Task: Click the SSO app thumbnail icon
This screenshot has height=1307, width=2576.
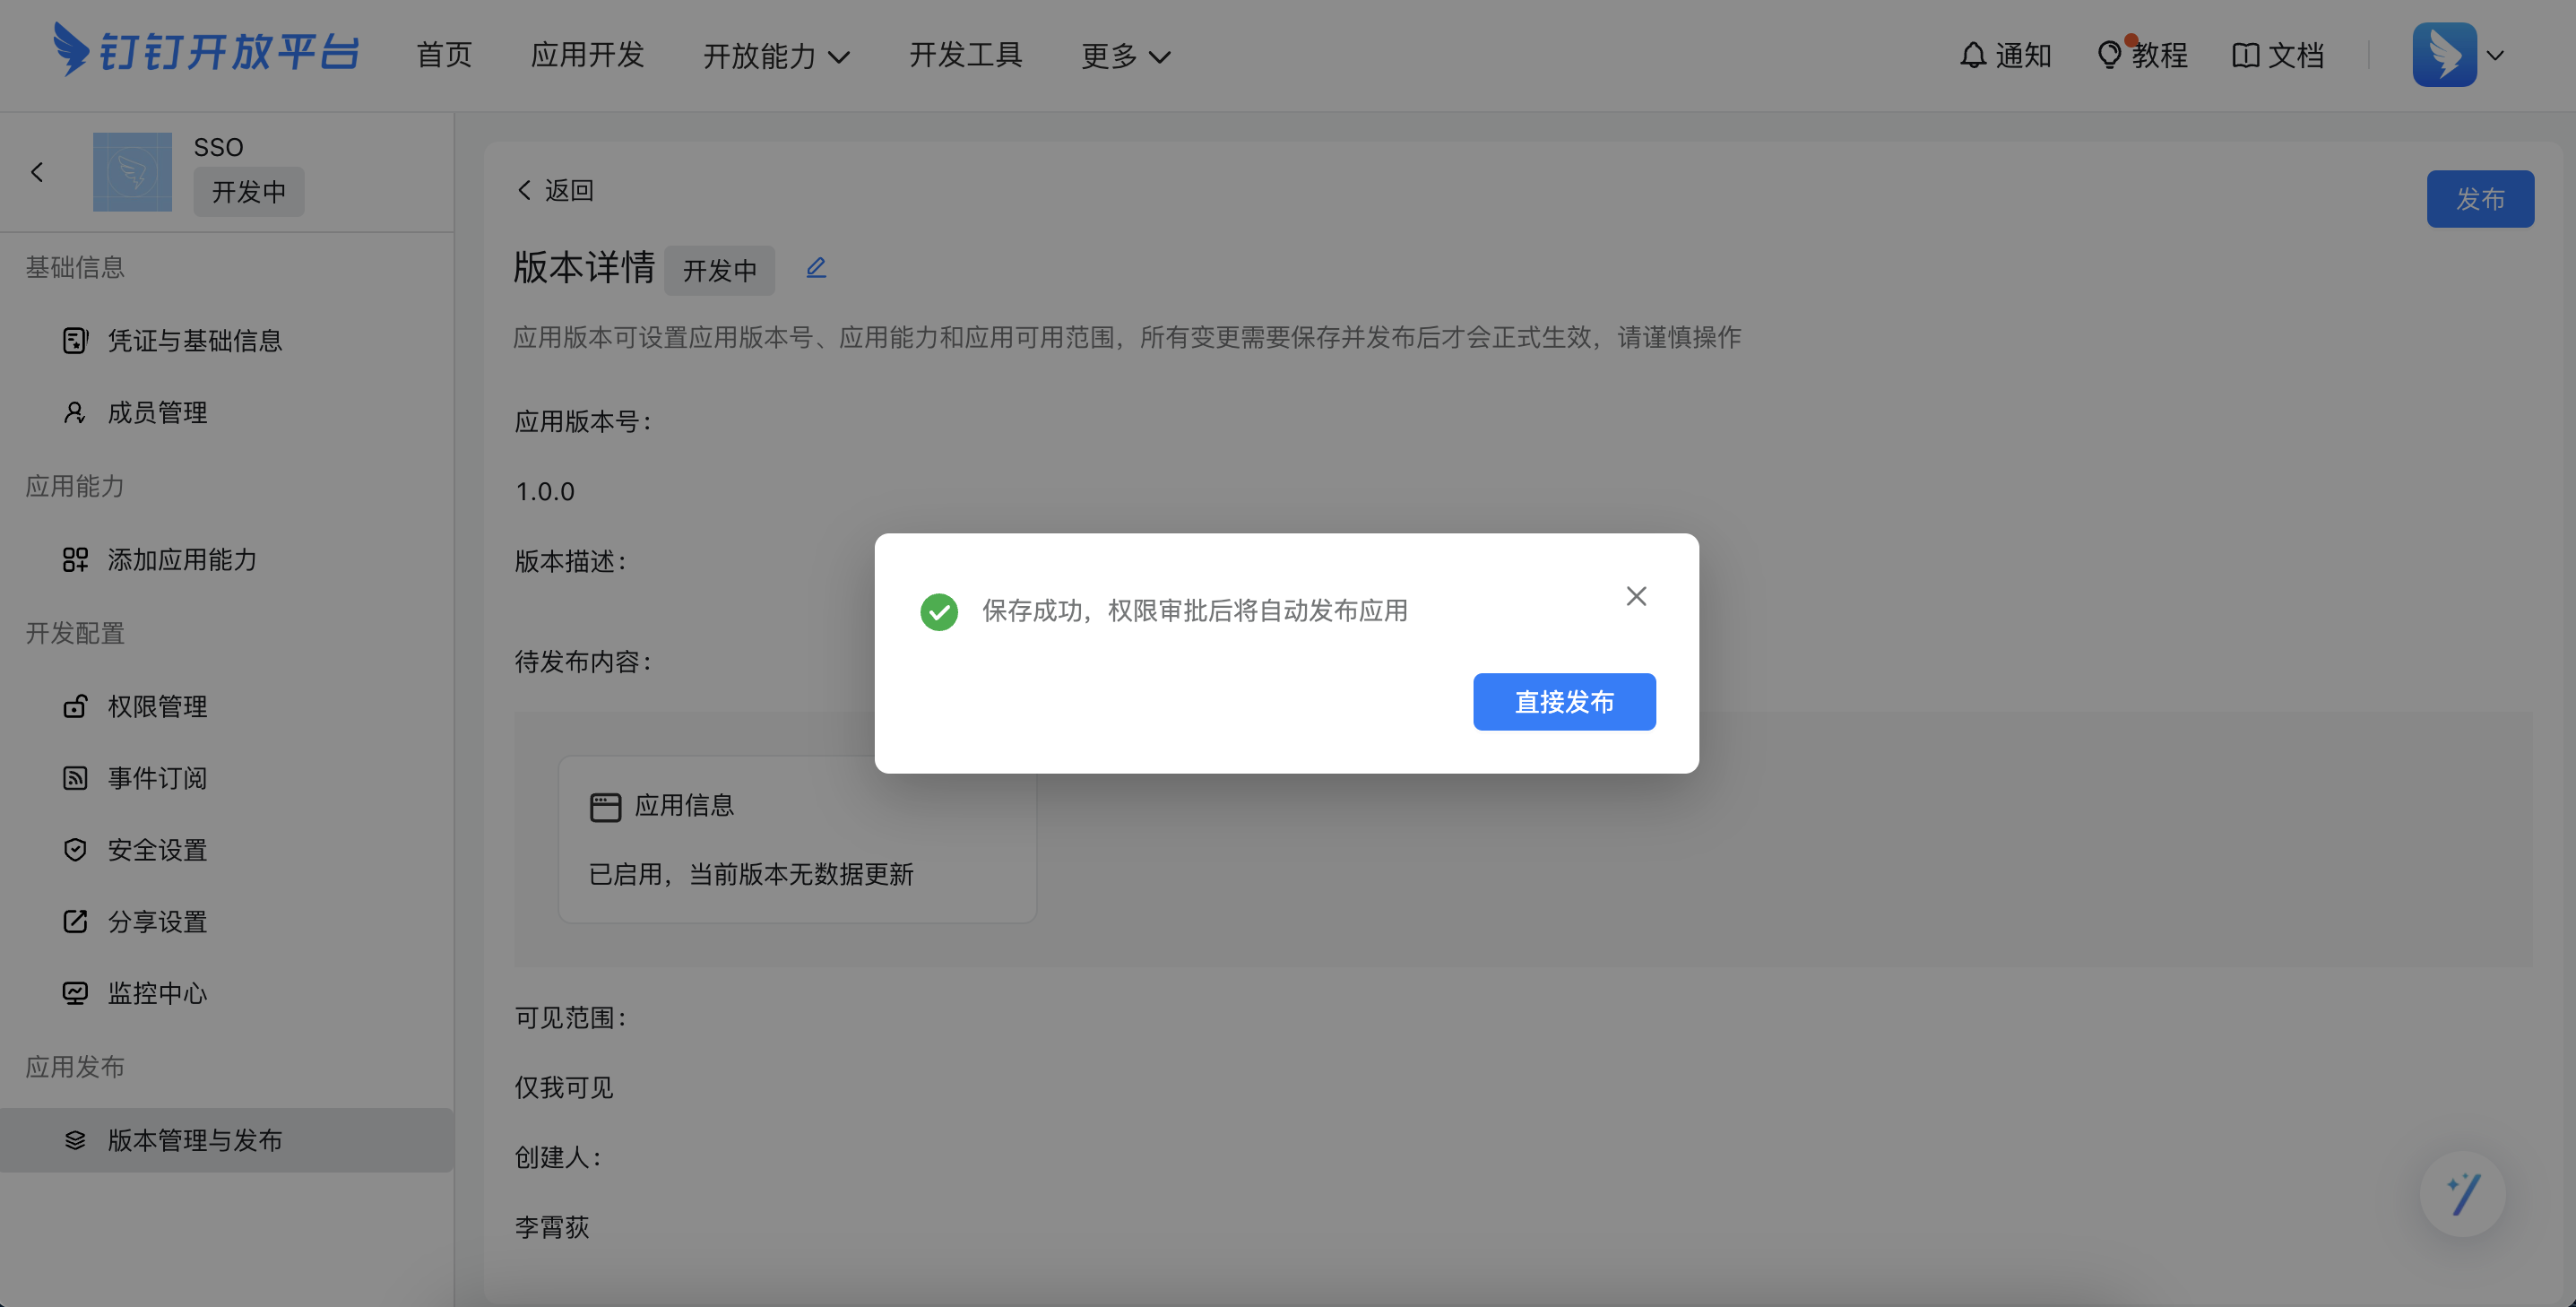Action: (x=132, y=172)
